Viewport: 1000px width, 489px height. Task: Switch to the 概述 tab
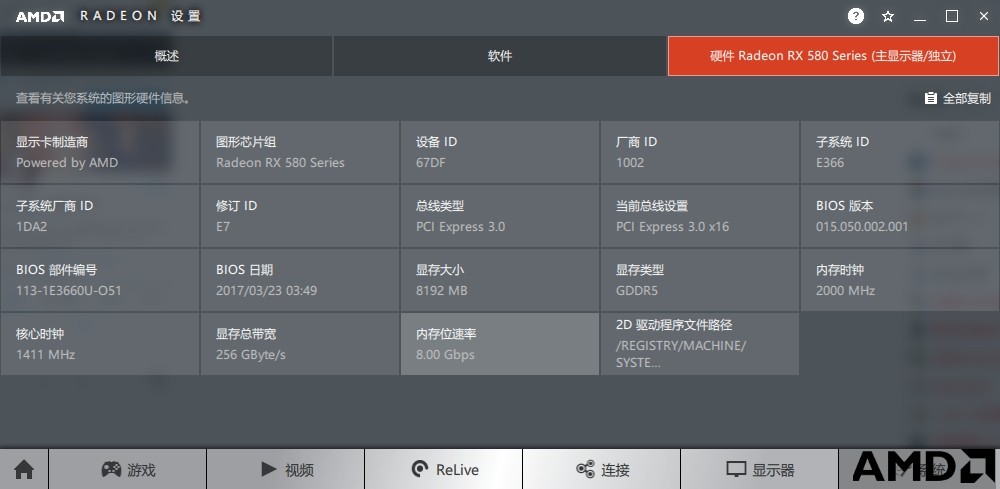(x=166, y=56)
